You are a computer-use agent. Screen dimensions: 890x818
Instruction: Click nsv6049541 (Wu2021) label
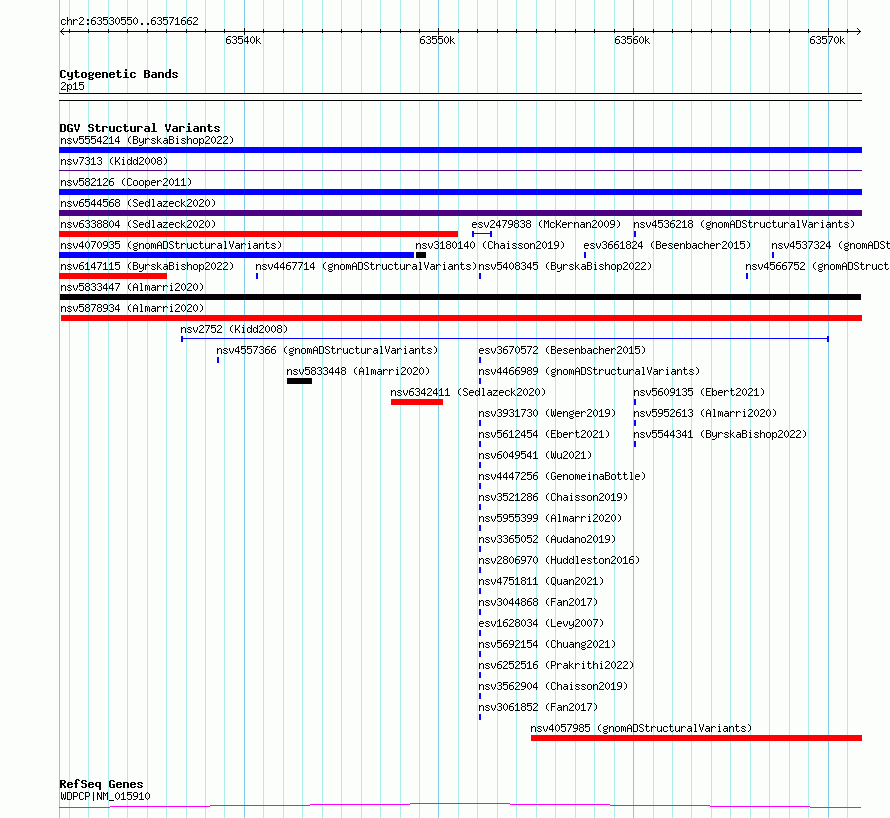point(535,455)
